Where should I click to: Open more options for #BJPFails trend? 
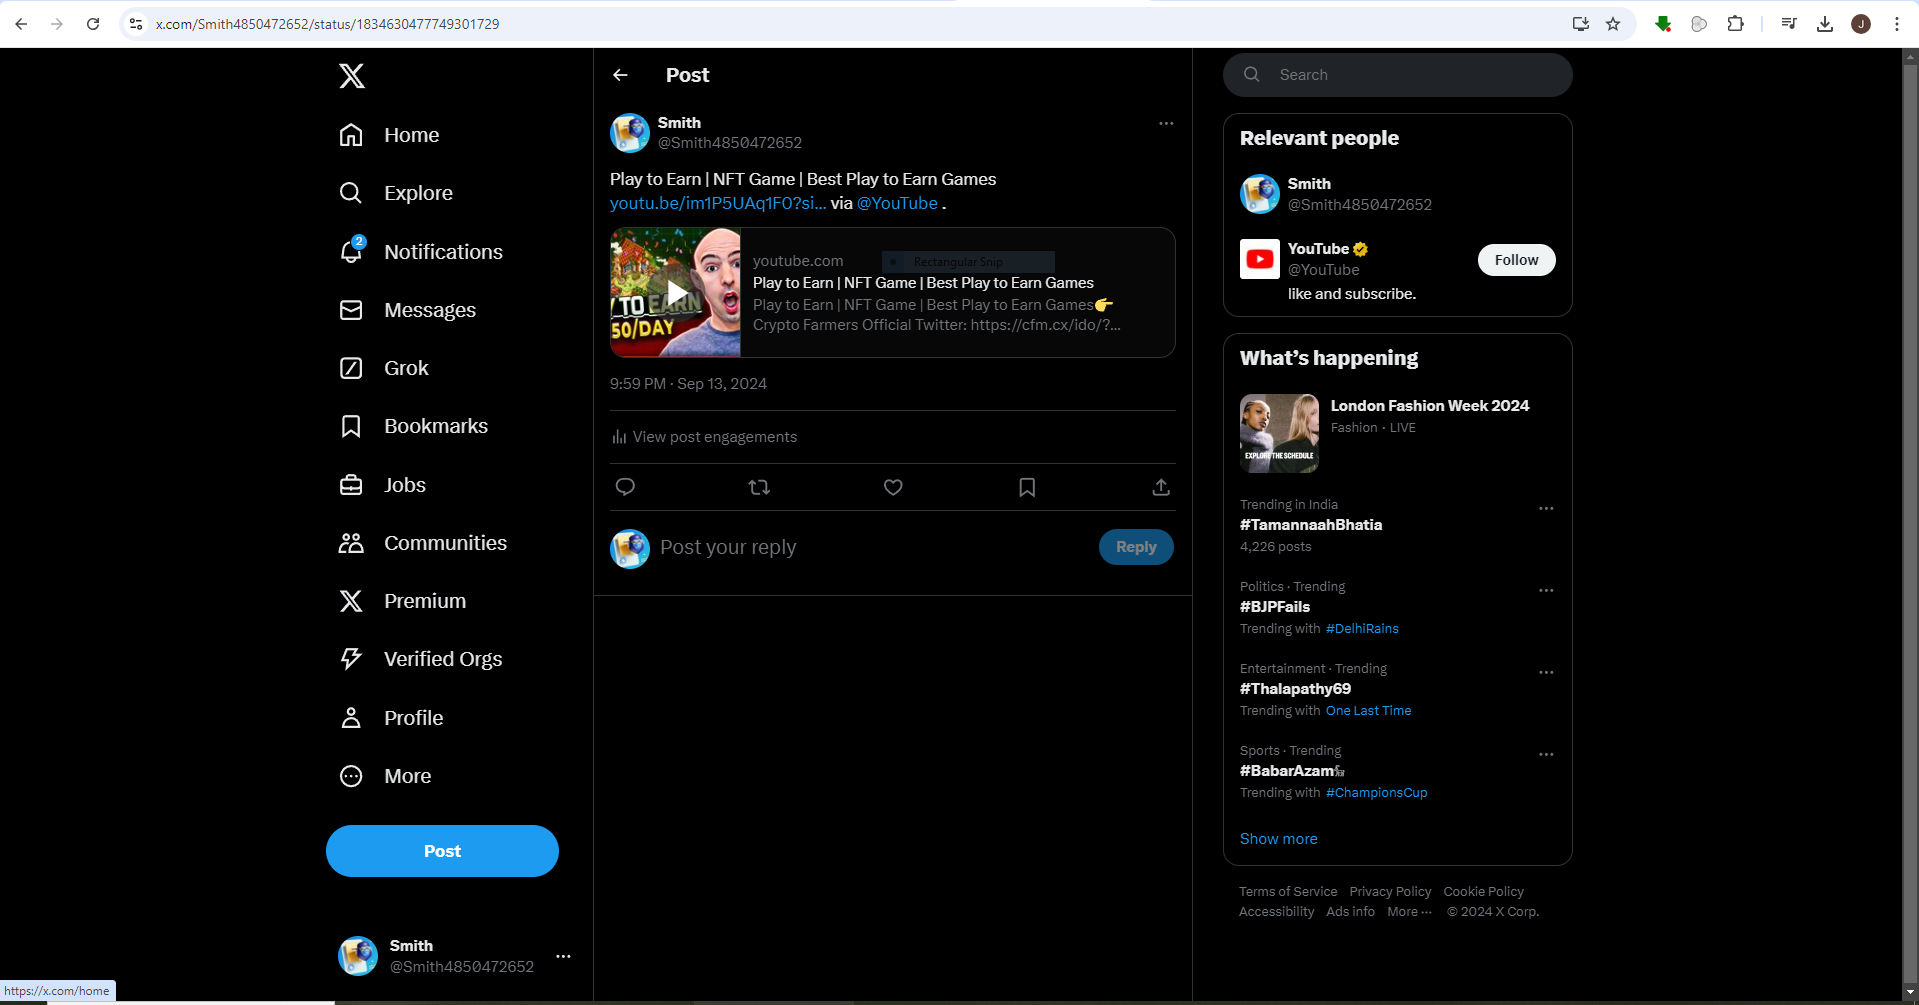1546,590
